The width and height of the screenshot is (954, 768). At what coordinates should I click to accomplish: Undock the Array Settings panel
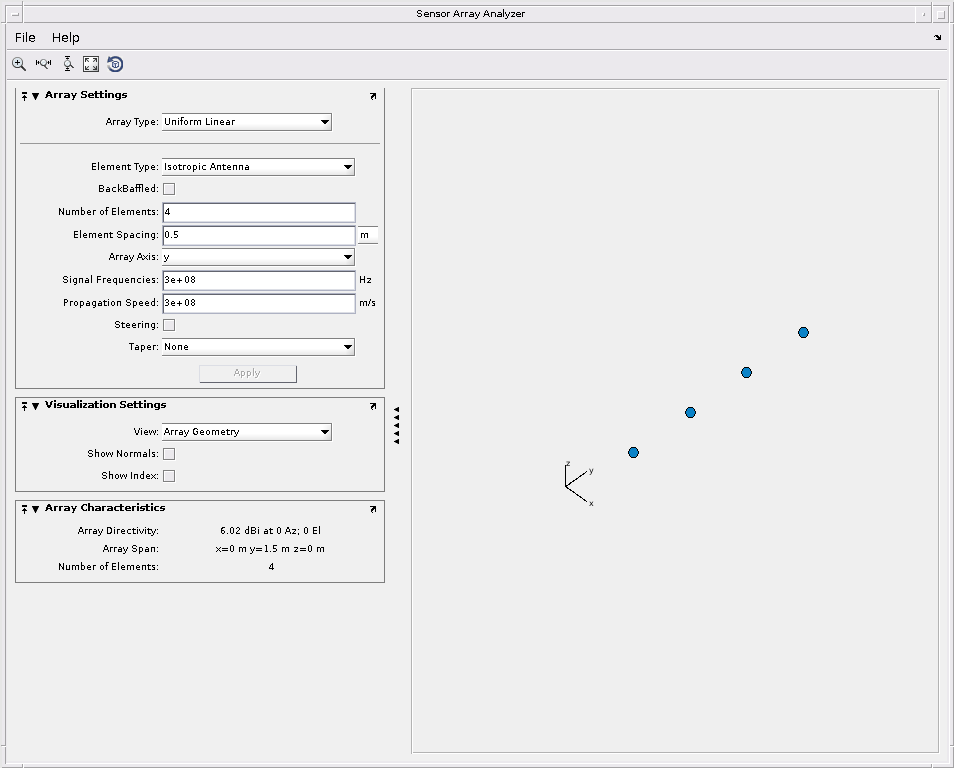[x=373, y=96]
